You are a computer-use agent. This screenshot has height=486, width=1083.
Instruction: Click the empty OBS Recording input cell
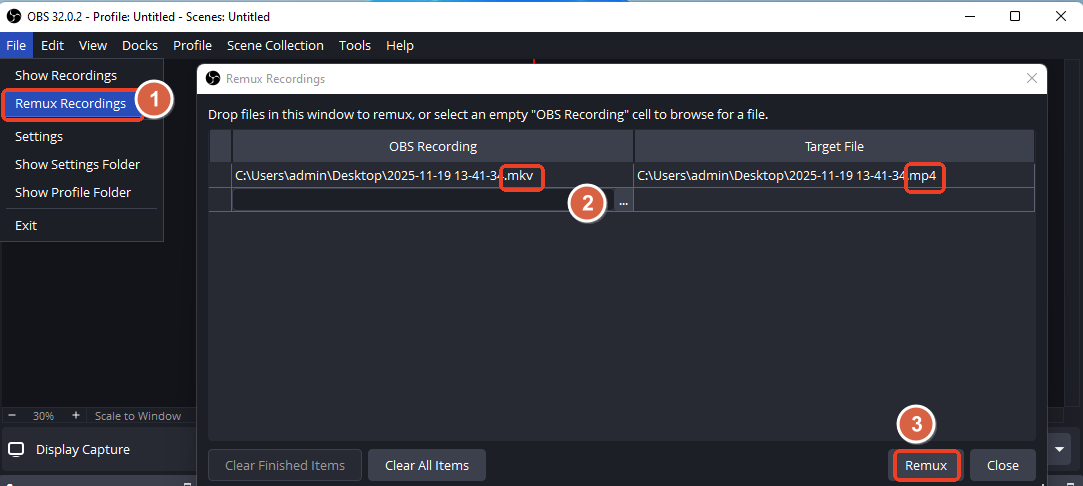[x=420, y=202]
